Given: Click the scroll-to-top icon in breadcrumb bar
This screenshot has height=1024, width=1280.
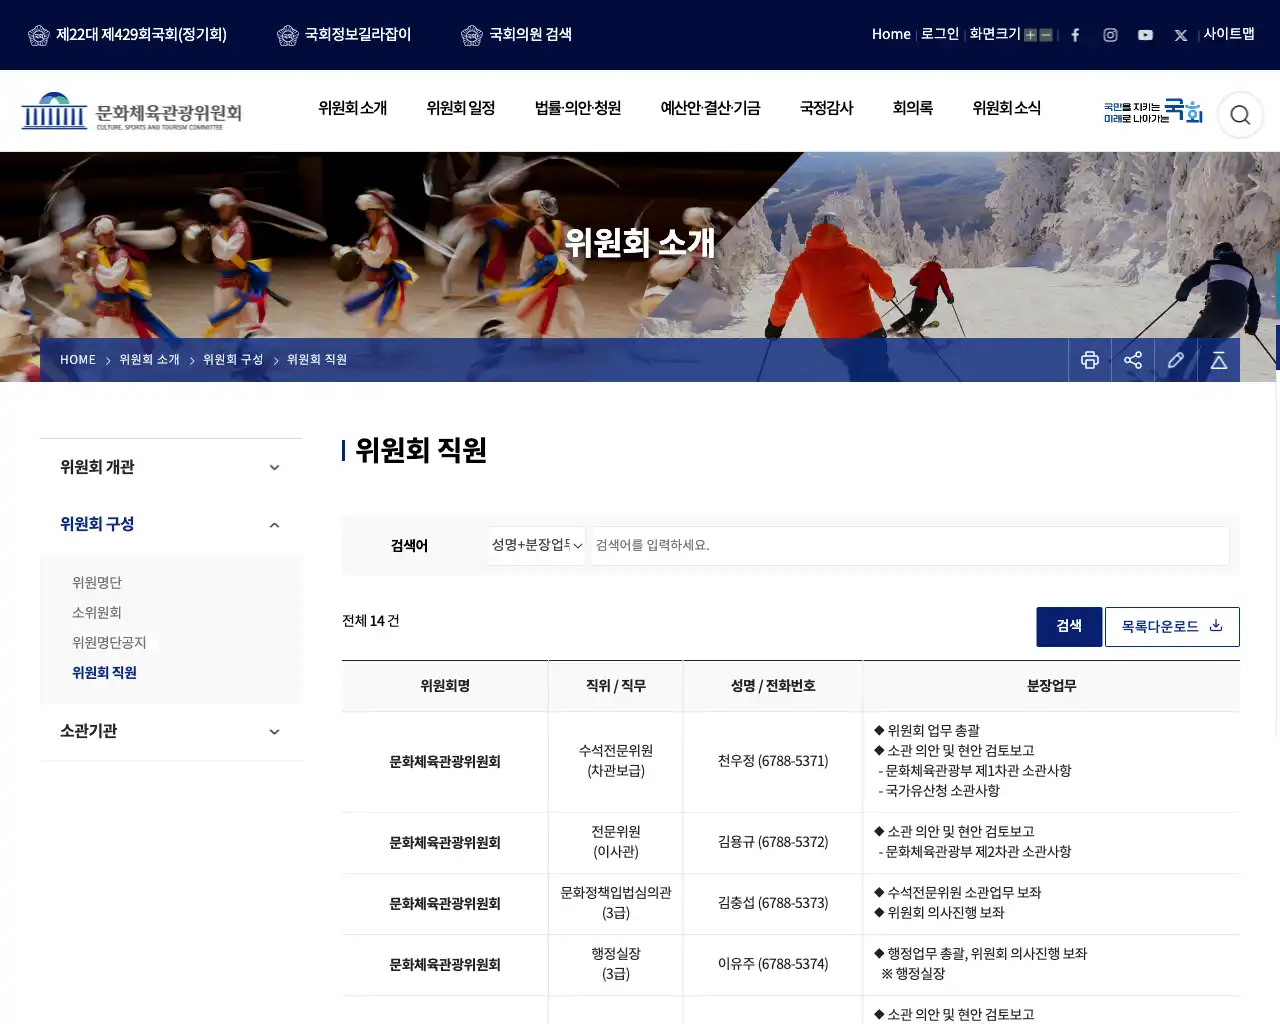Looking at the screenshot, I should (x=1219, y=360).
